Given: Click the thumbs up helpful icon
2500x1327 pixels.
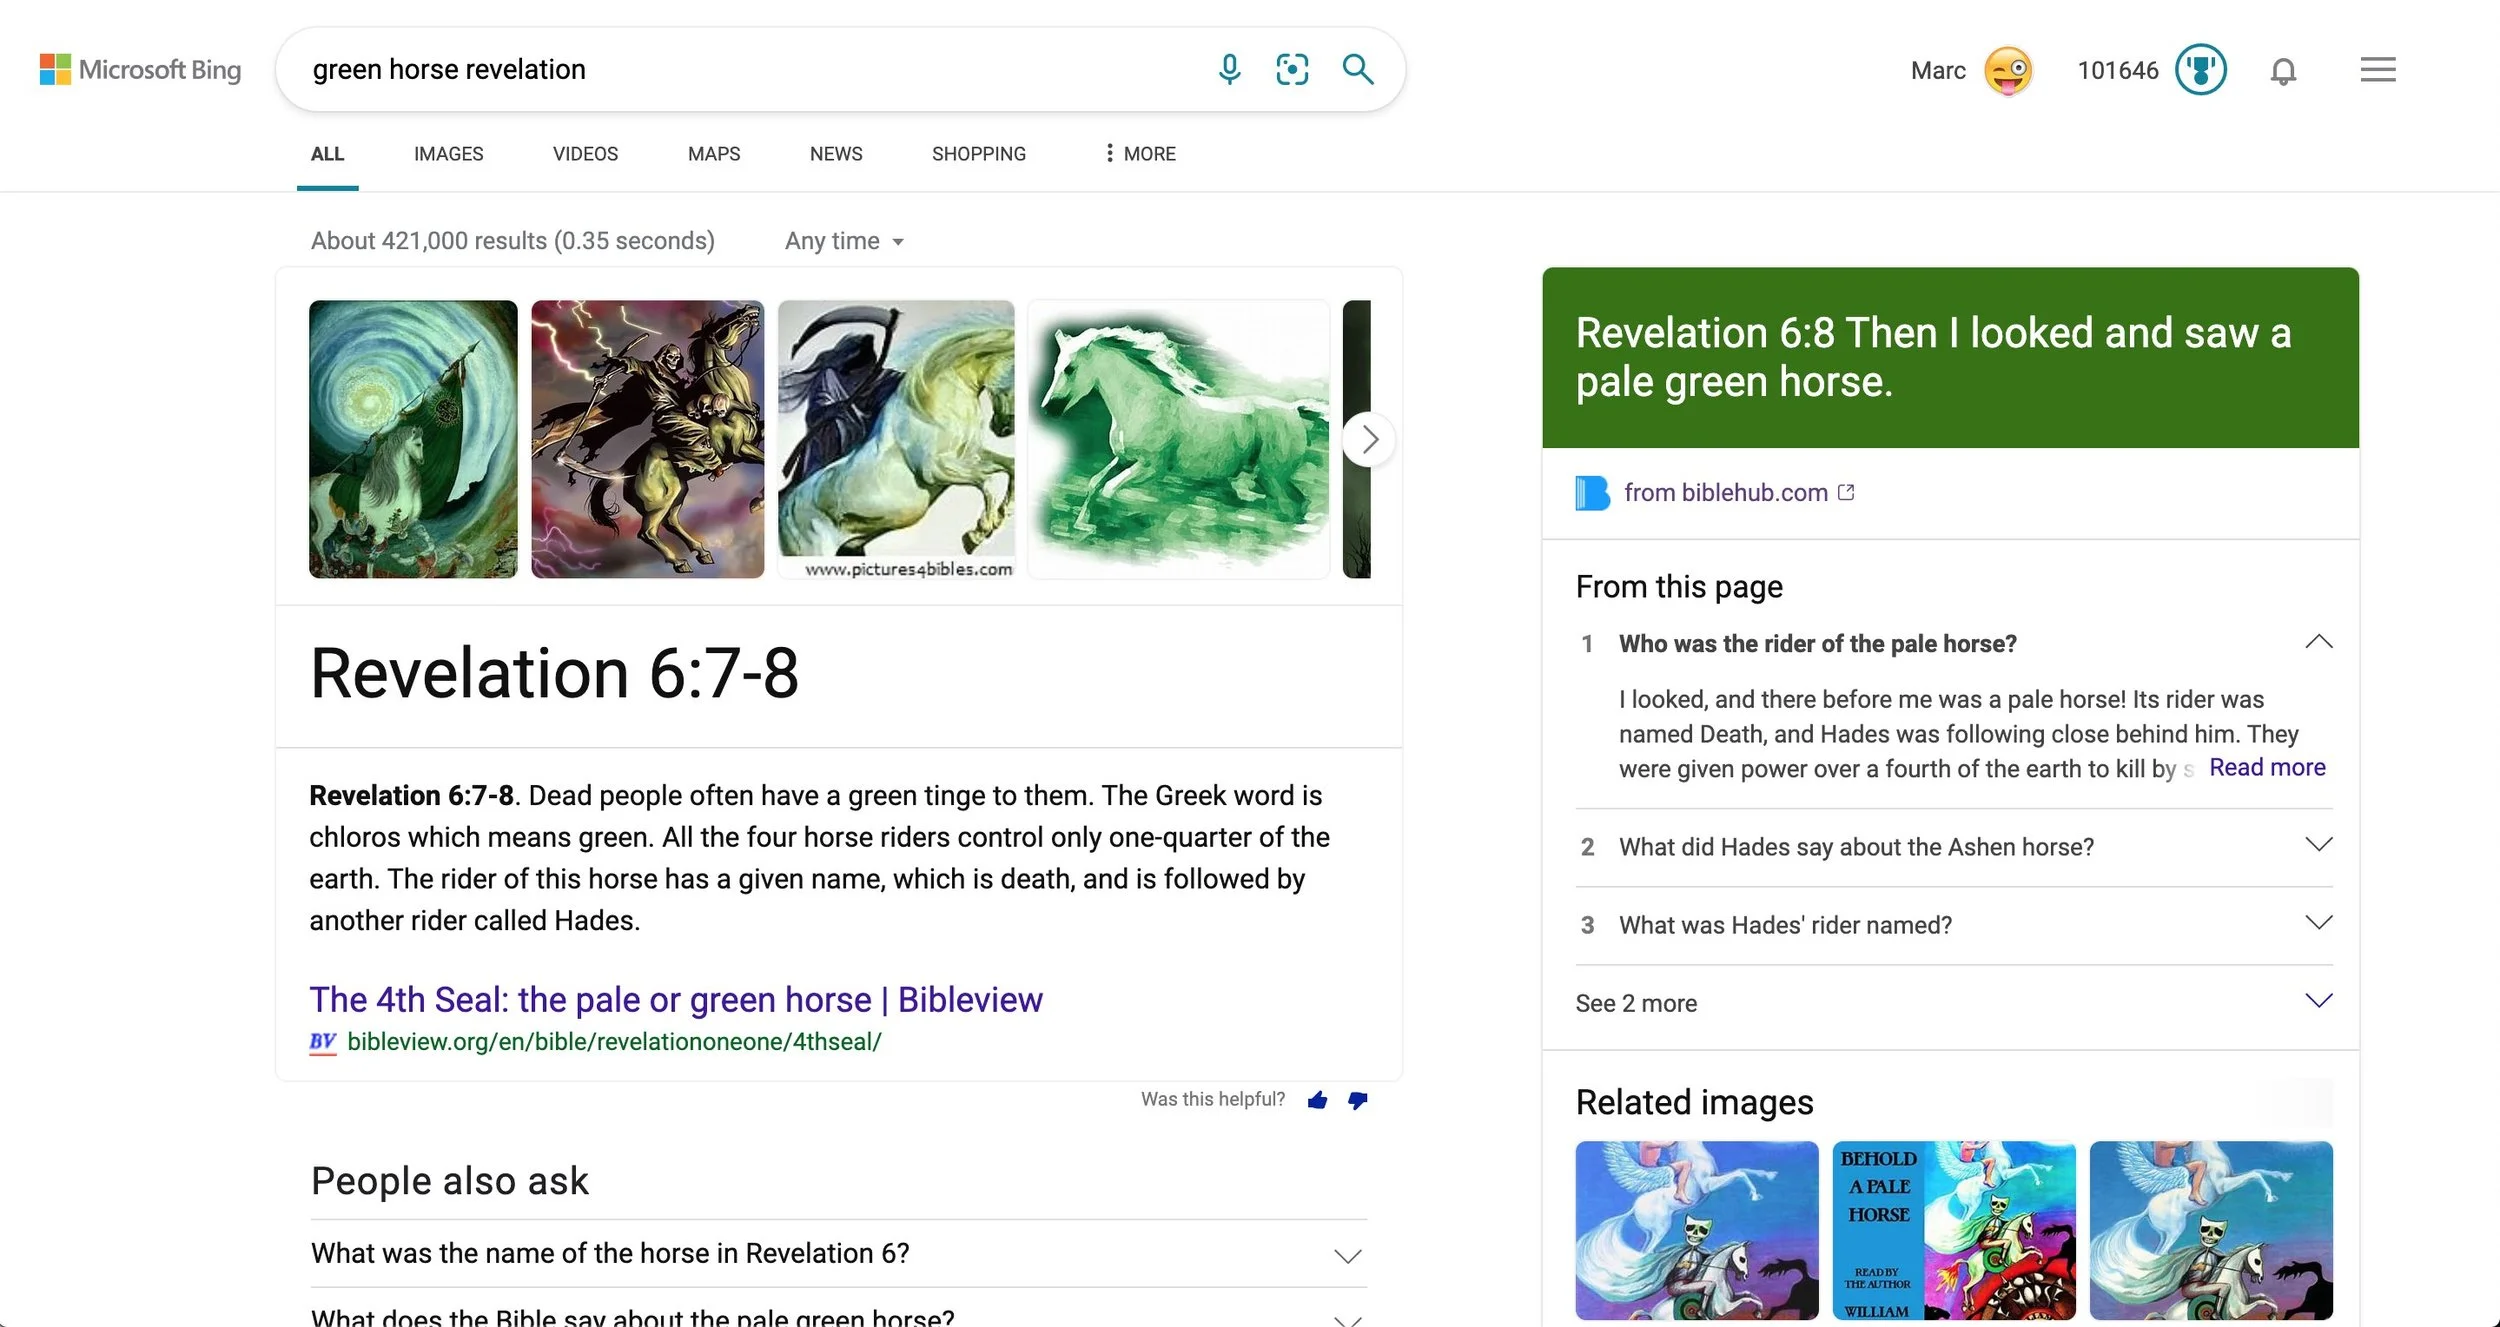Looking at the screenshot, I should pos(1317,1100).
